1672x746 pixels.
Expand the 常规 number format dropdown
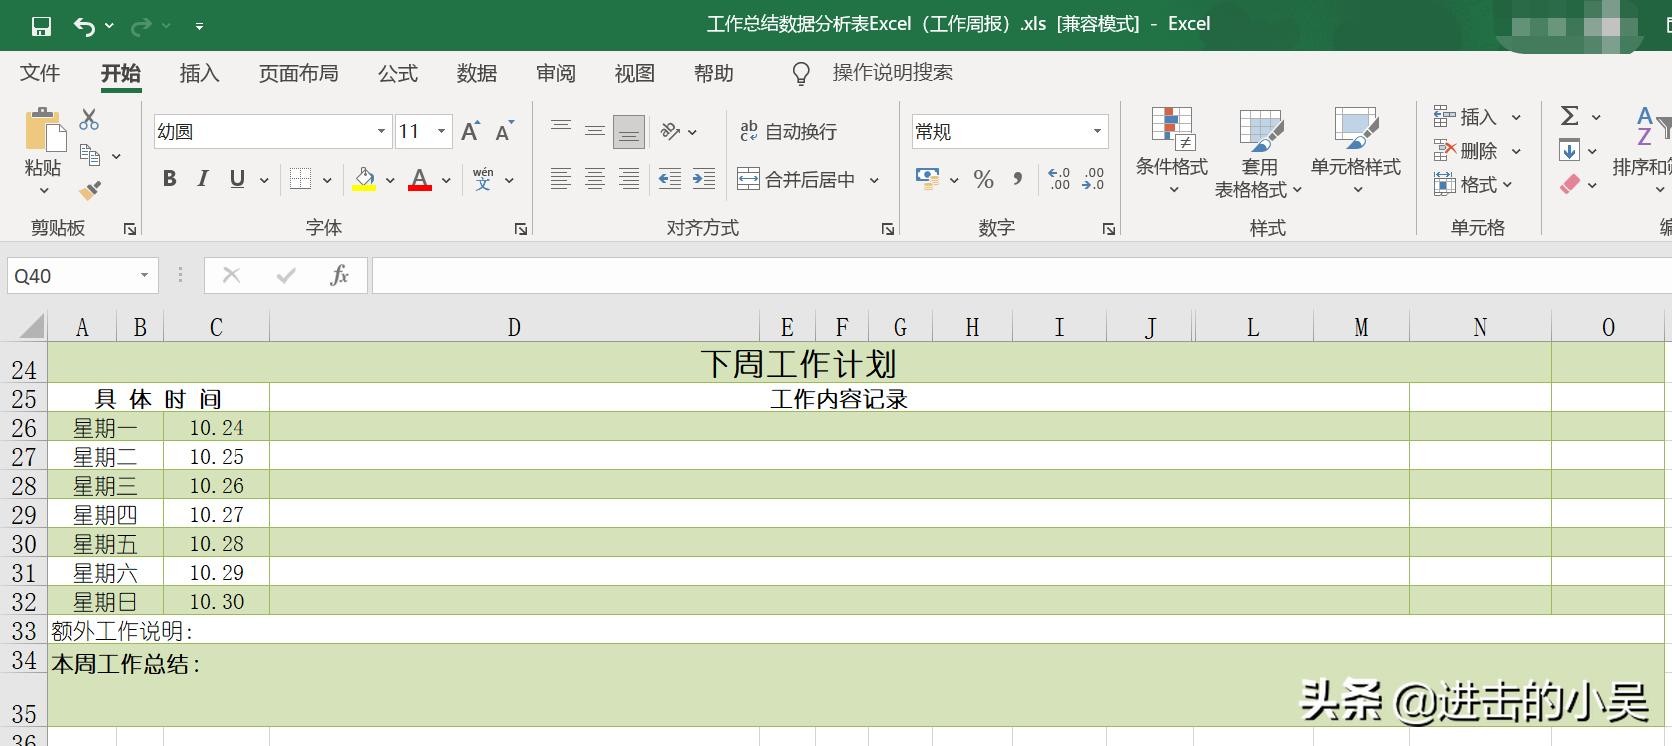[x=1097, y=132]
